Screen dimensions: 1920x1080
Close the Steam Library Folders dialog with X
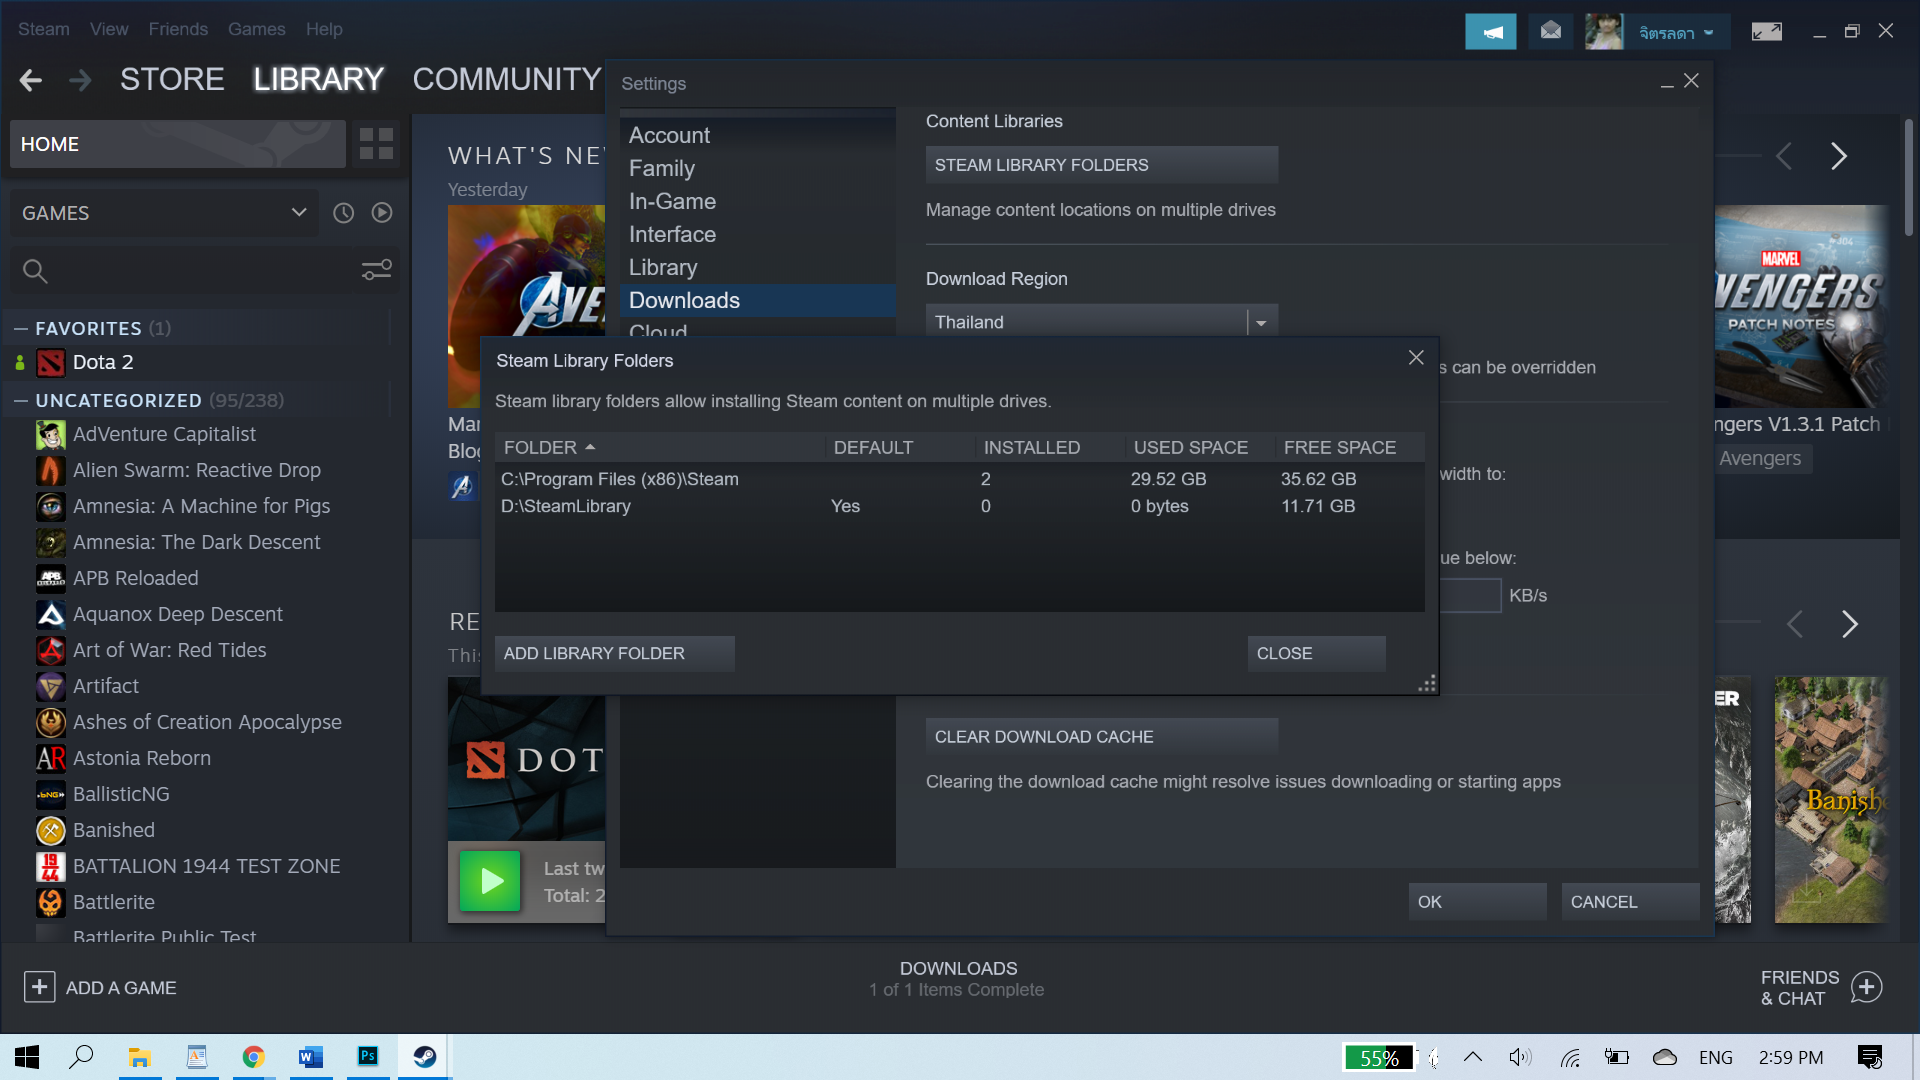(x=1416, y=358)
